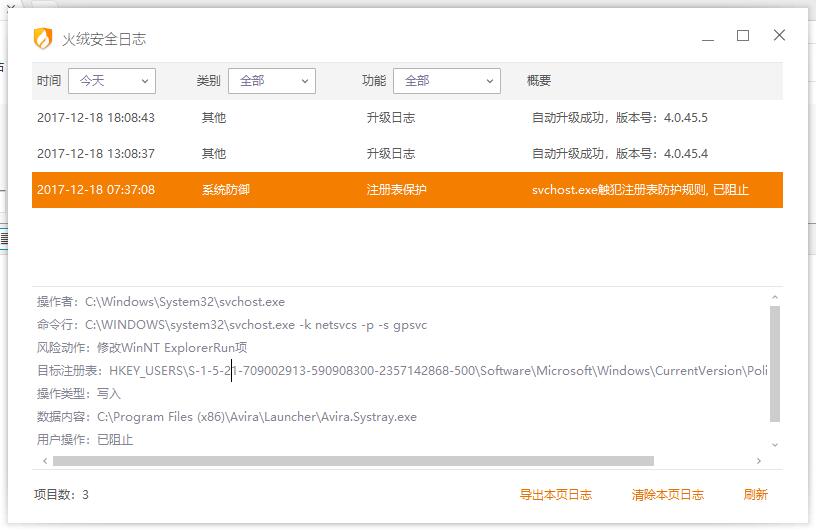The width and height of the screenshot is (816, 531).
Task: Click the Huorong flame shield logo
Action: 43,39
